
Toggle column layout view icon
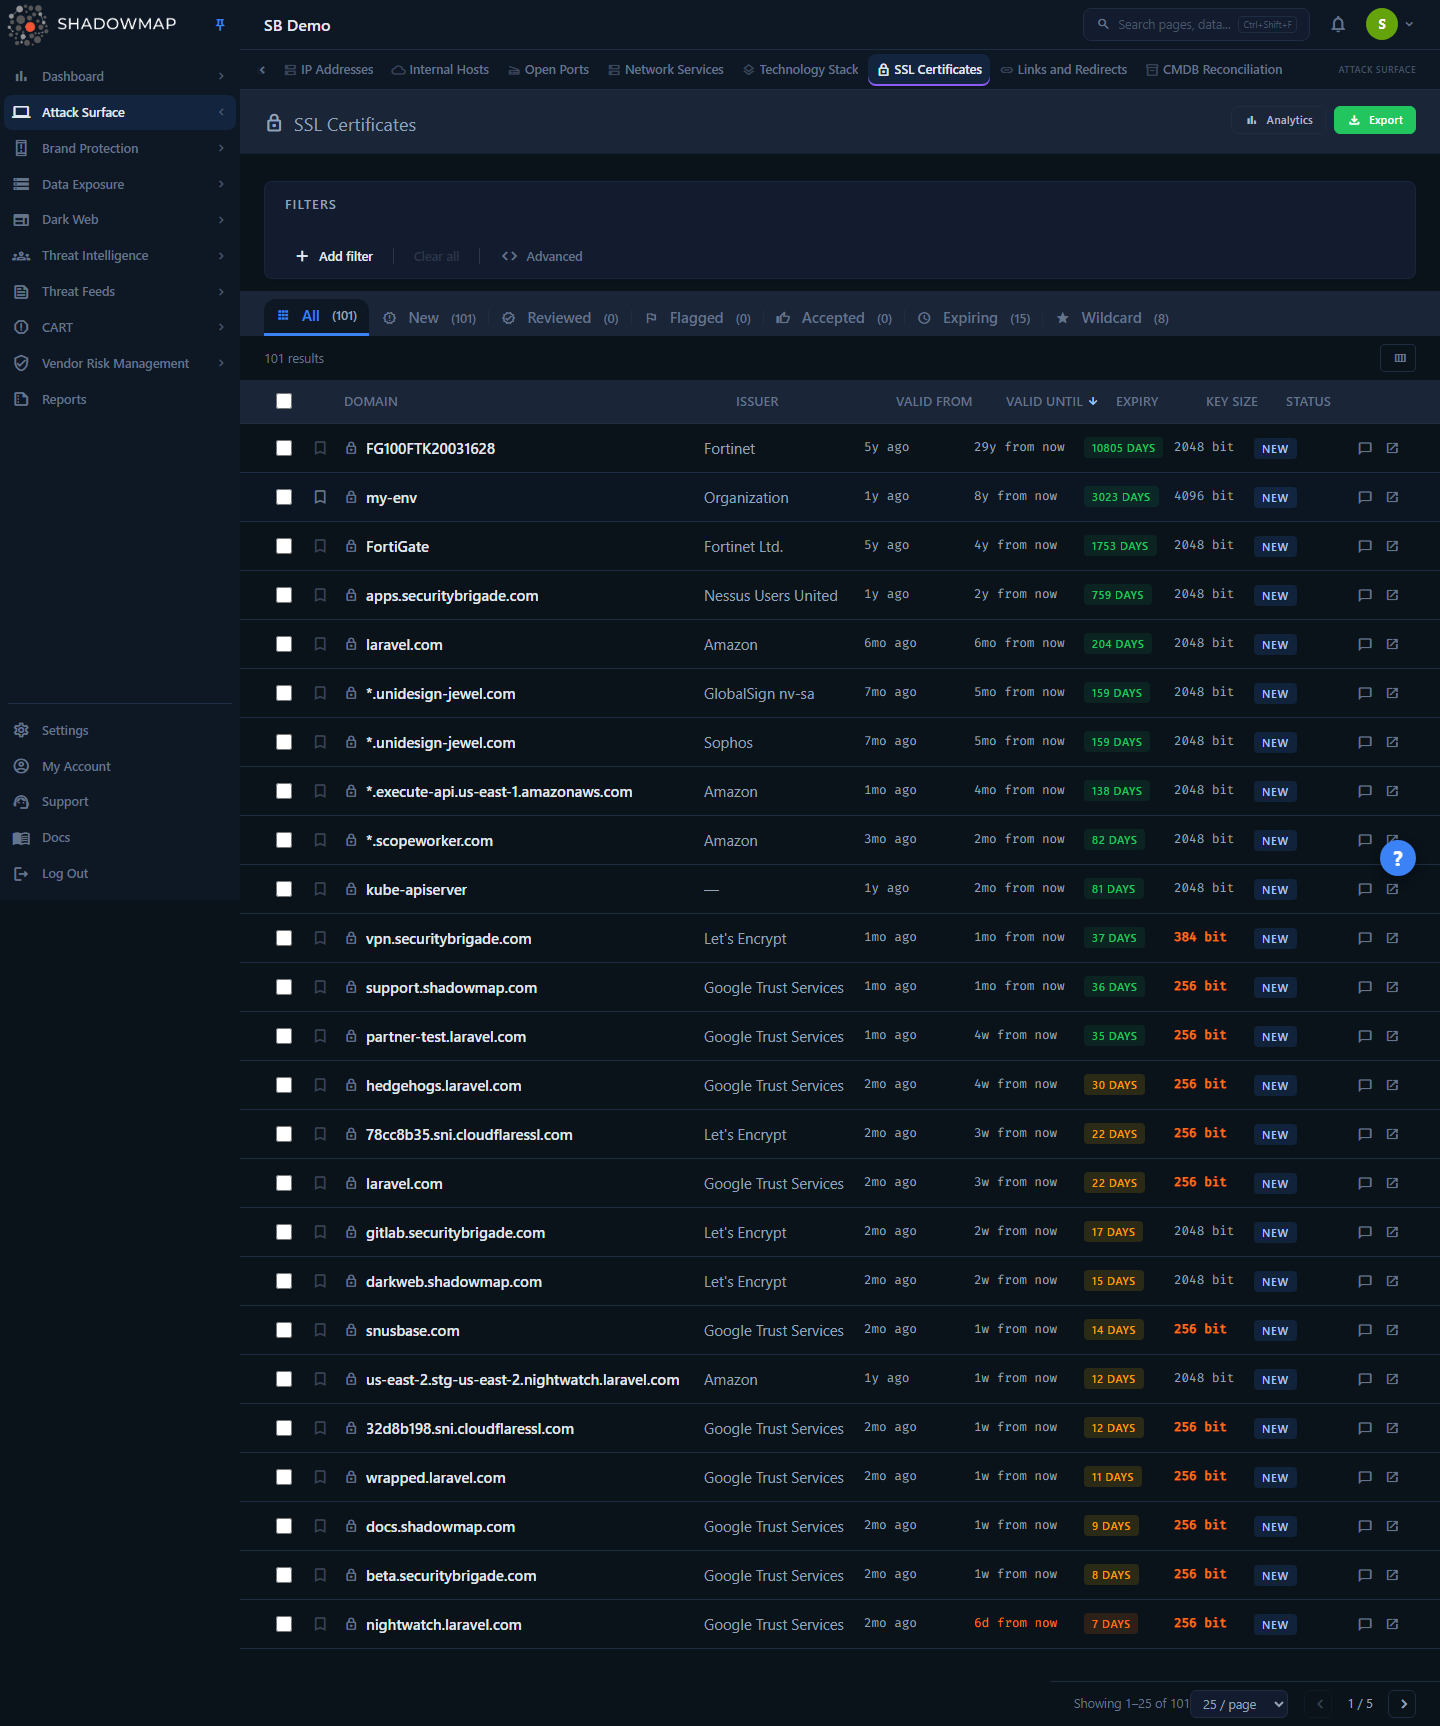pos(1399,358)
